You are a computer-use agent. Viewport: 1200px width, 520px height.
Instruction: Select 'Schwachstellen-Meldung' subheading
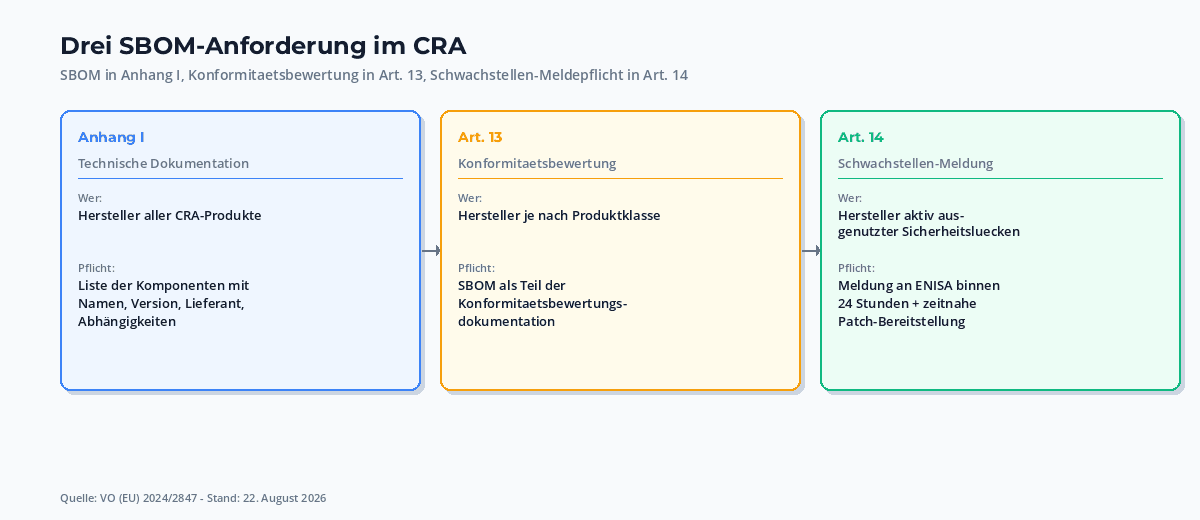click(915, 163)
